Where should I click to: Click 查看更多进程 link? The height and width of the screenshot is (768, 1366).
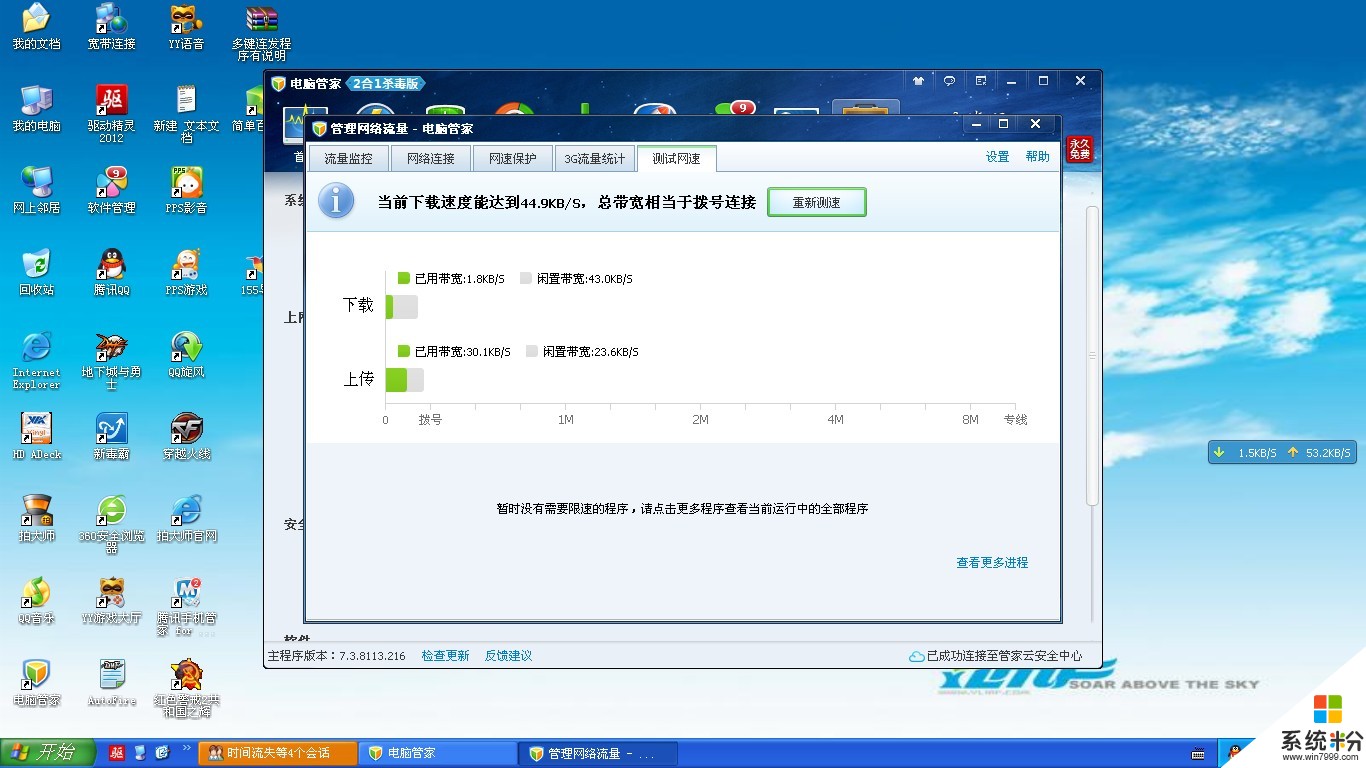coord(992,563)
